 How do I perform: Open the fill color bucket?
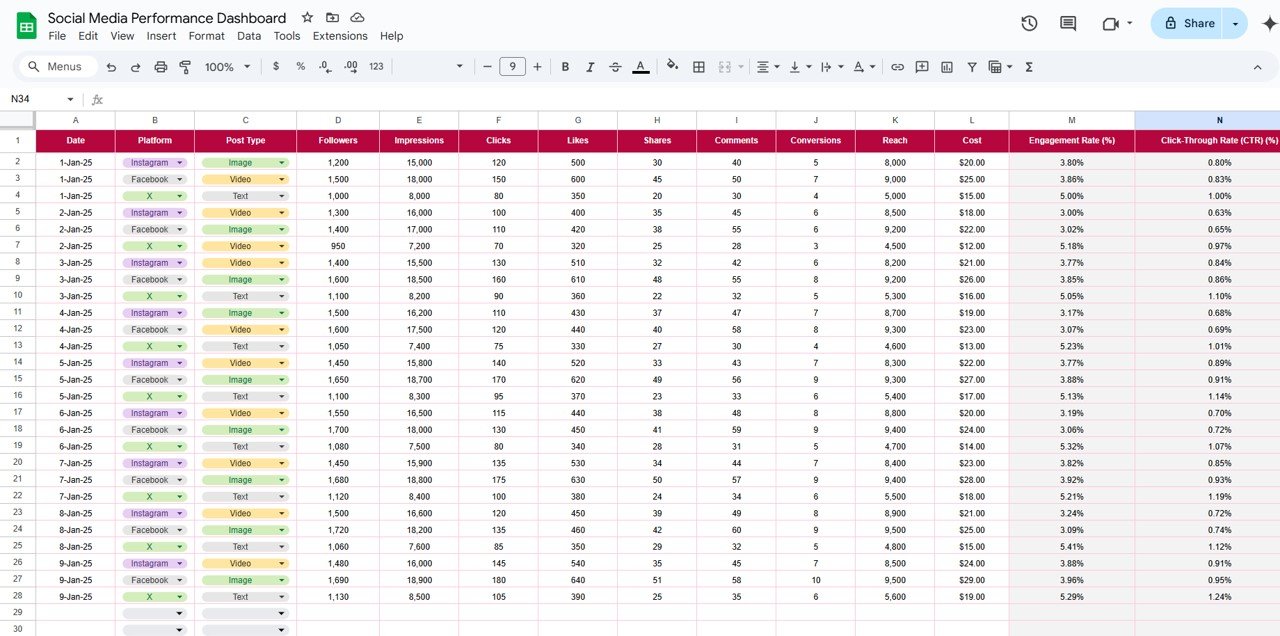pos(672,66)
